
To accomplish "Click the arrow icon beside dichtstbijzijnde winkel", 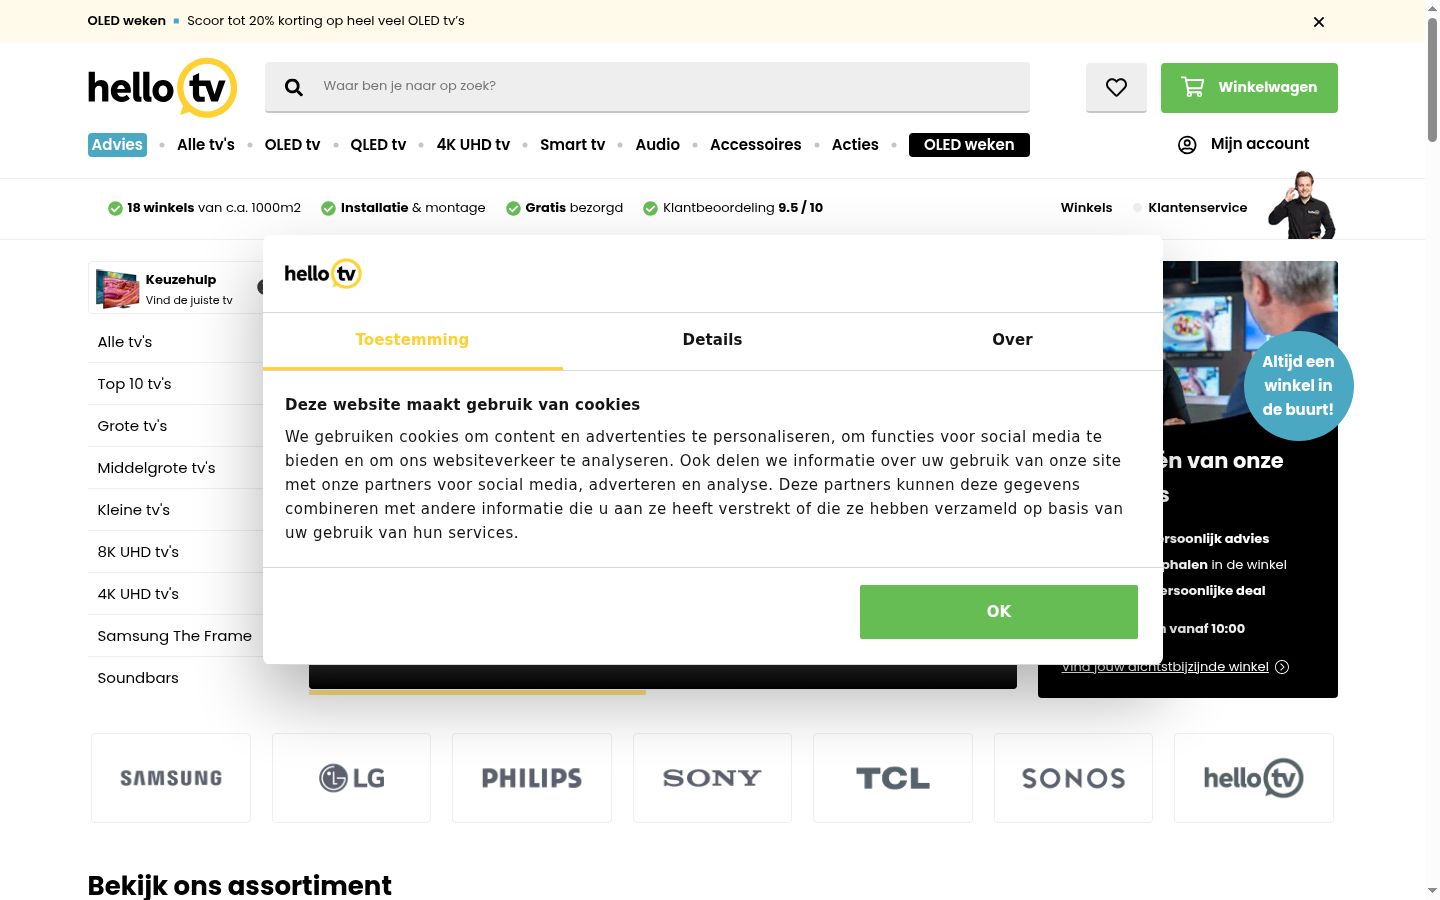I will (x=1282, y=667).
